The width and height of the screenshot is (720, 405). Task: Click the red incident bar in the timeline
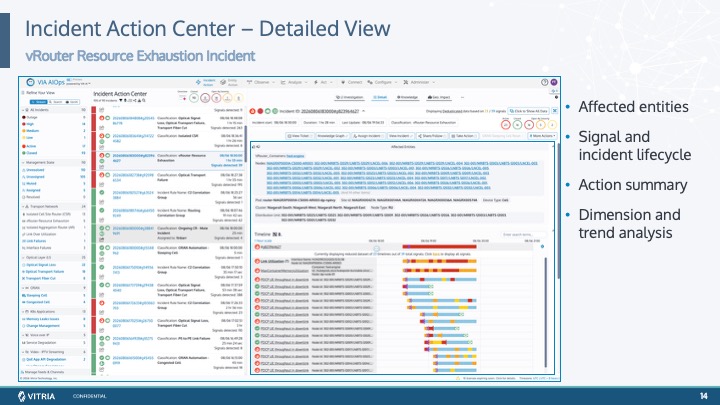click(439, 247)
